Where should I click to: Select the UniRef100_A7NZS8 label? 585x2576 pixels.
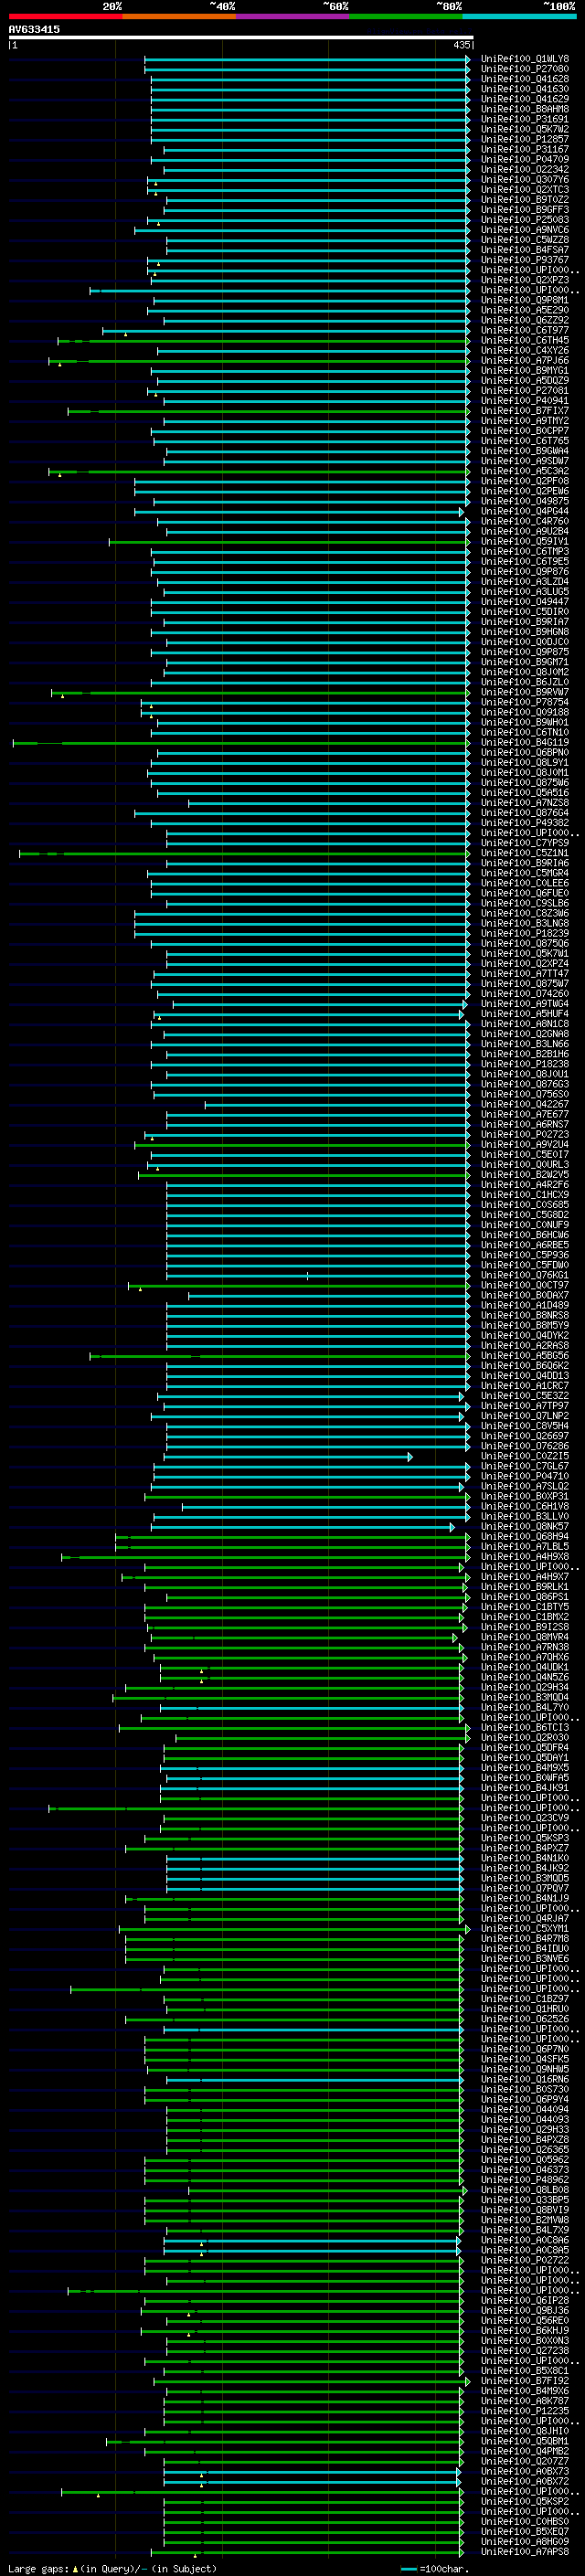pos(525,803)
